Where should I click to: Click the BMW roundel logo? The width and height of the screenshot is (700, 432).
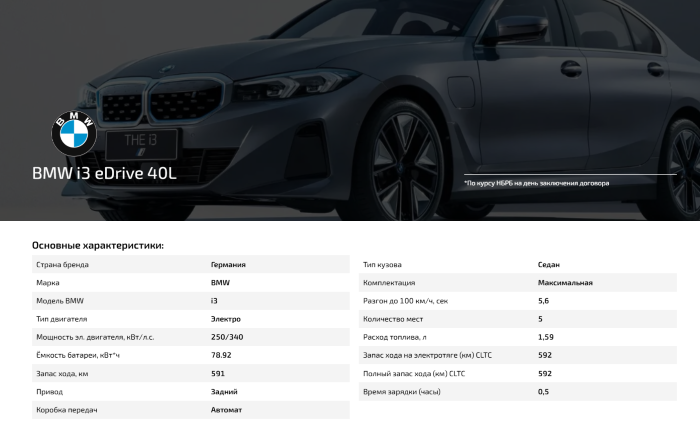point(74,133)
